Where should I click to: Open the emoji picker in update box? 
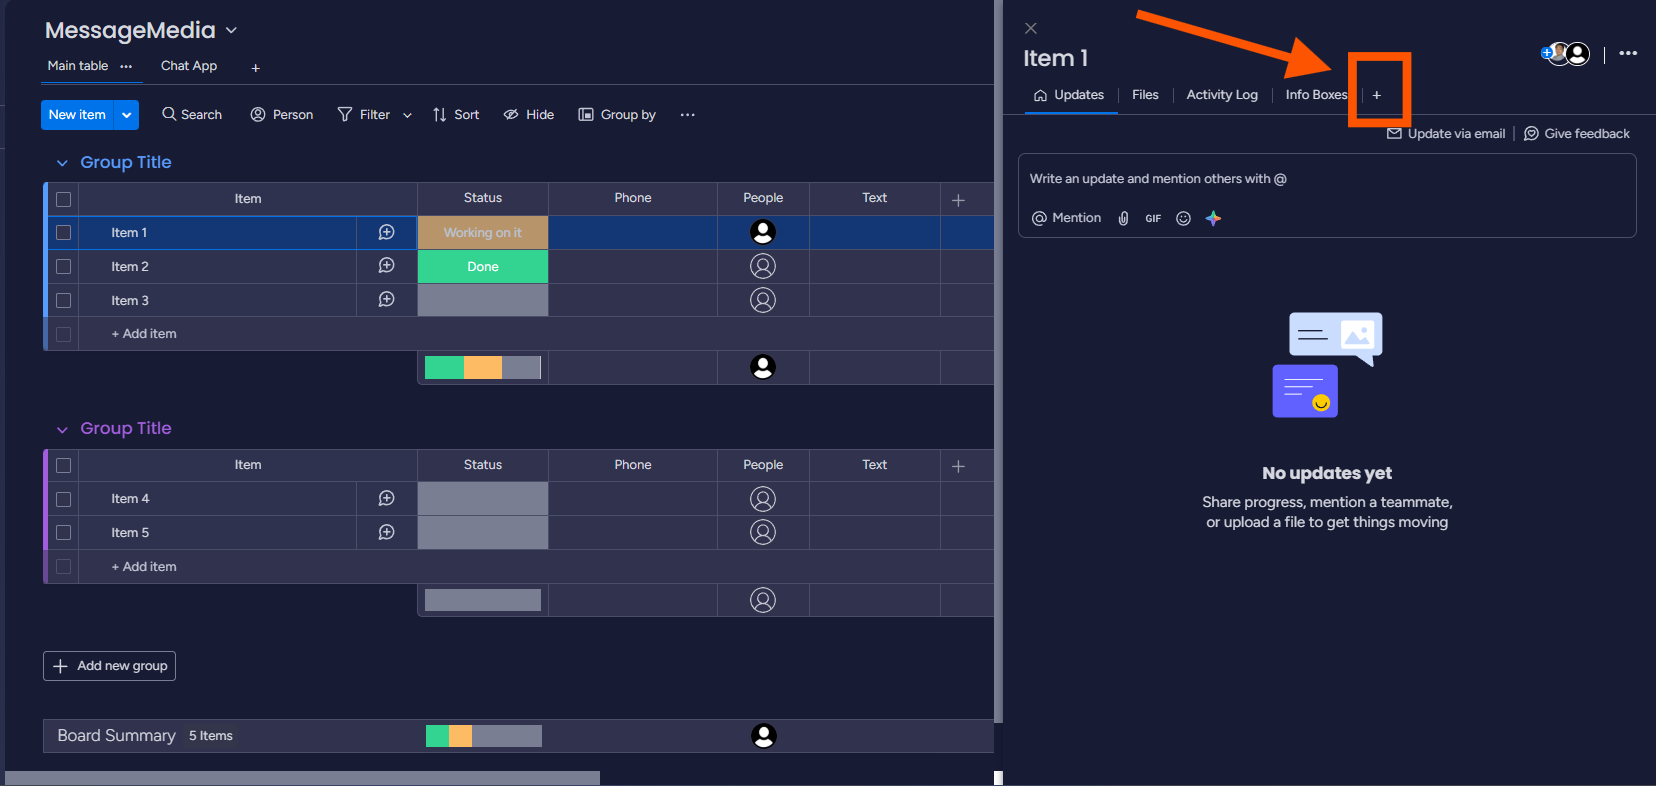[1183, 218]
